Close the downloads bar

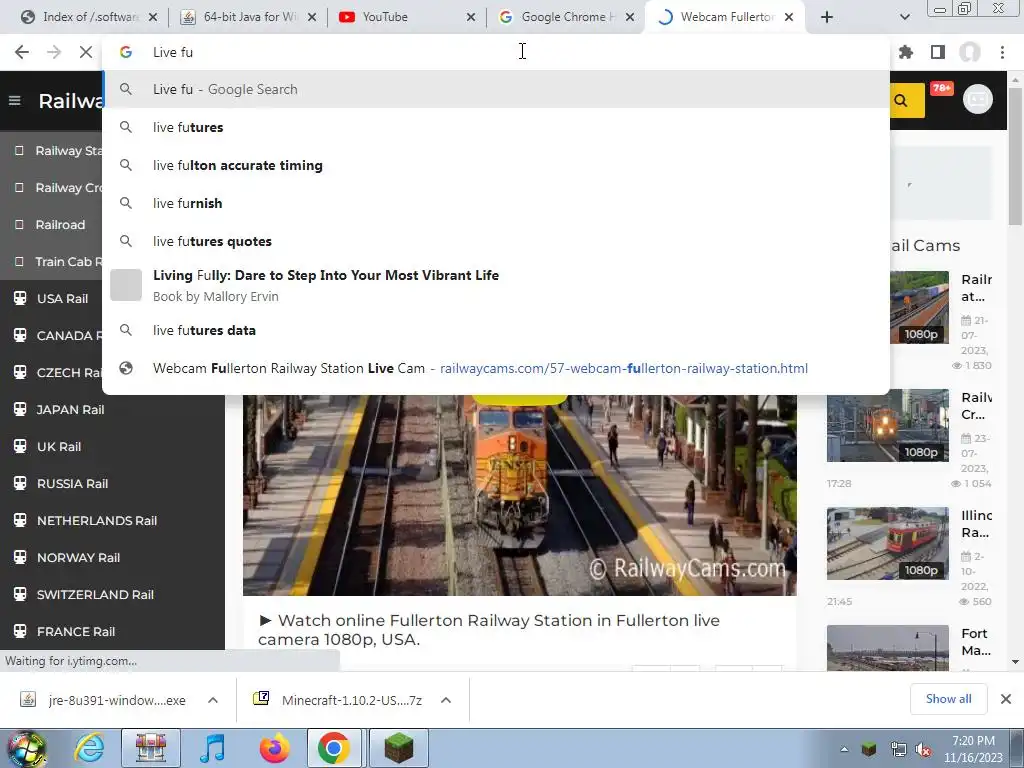(1006, 699)
